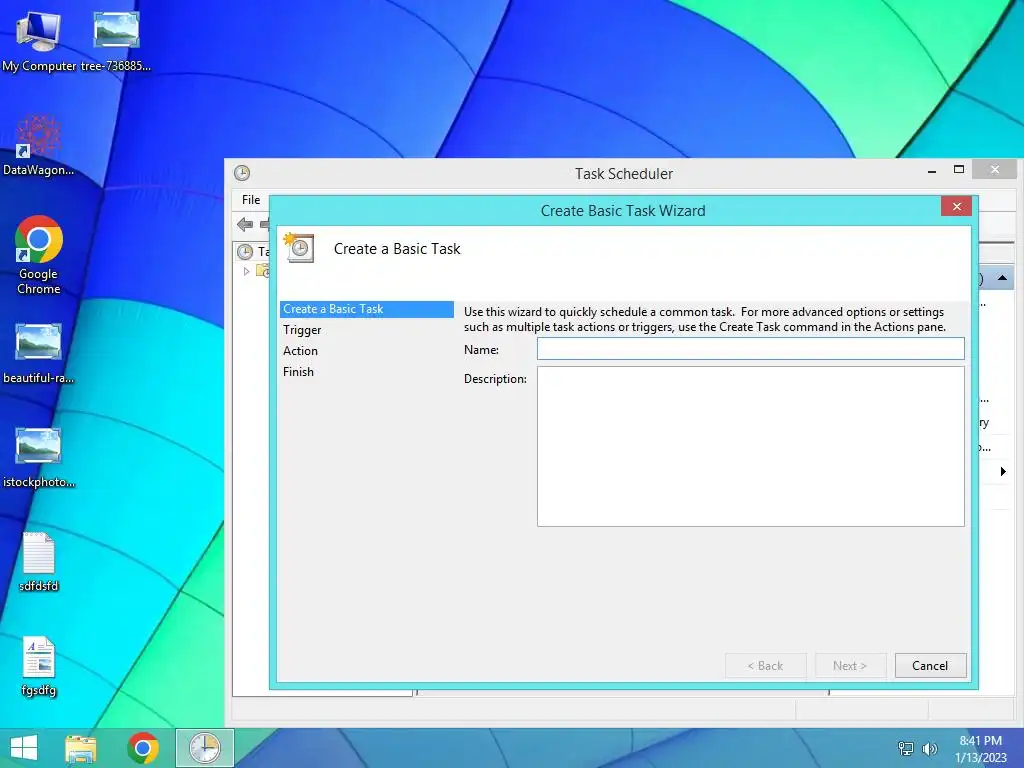The height and width of the screenshot is (768, 1024).
Task: Cancel the Create Basic Task Wizard
Action: point(930,665)
